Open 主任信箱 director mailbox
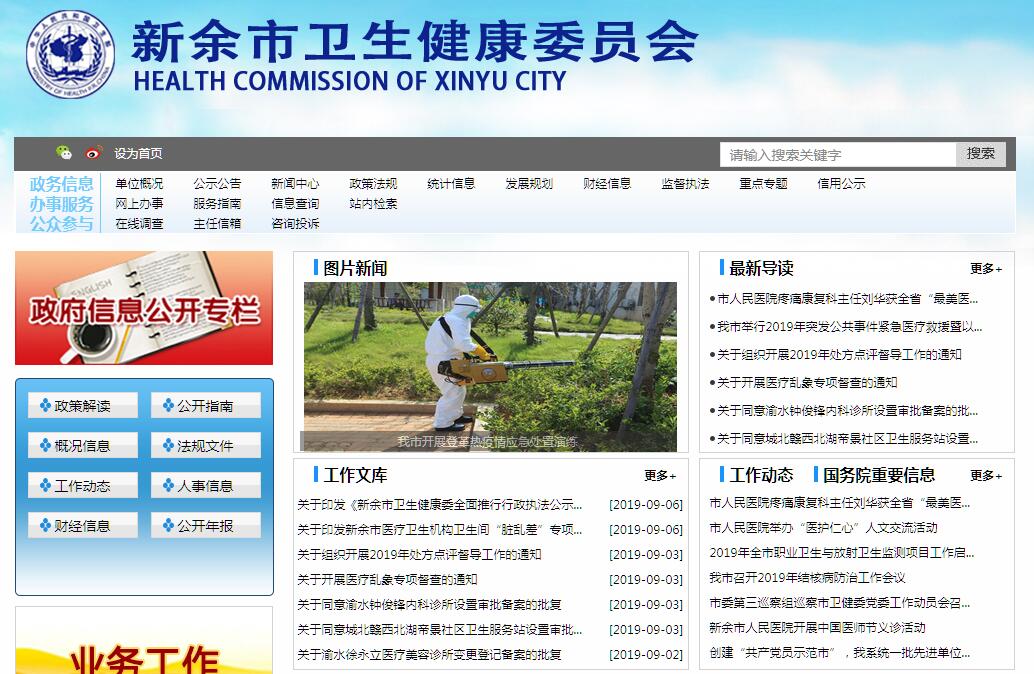The image size is (1034, 674). point(217,224)
